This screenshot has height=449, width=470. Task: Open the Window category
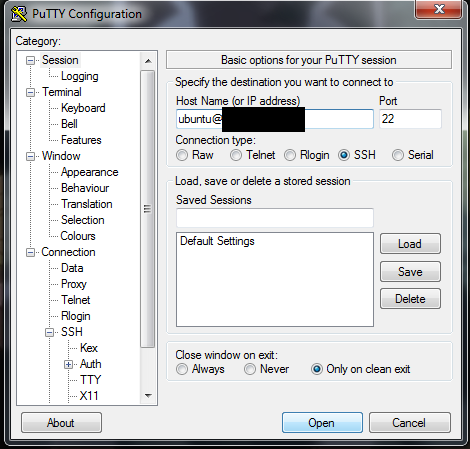61,156
